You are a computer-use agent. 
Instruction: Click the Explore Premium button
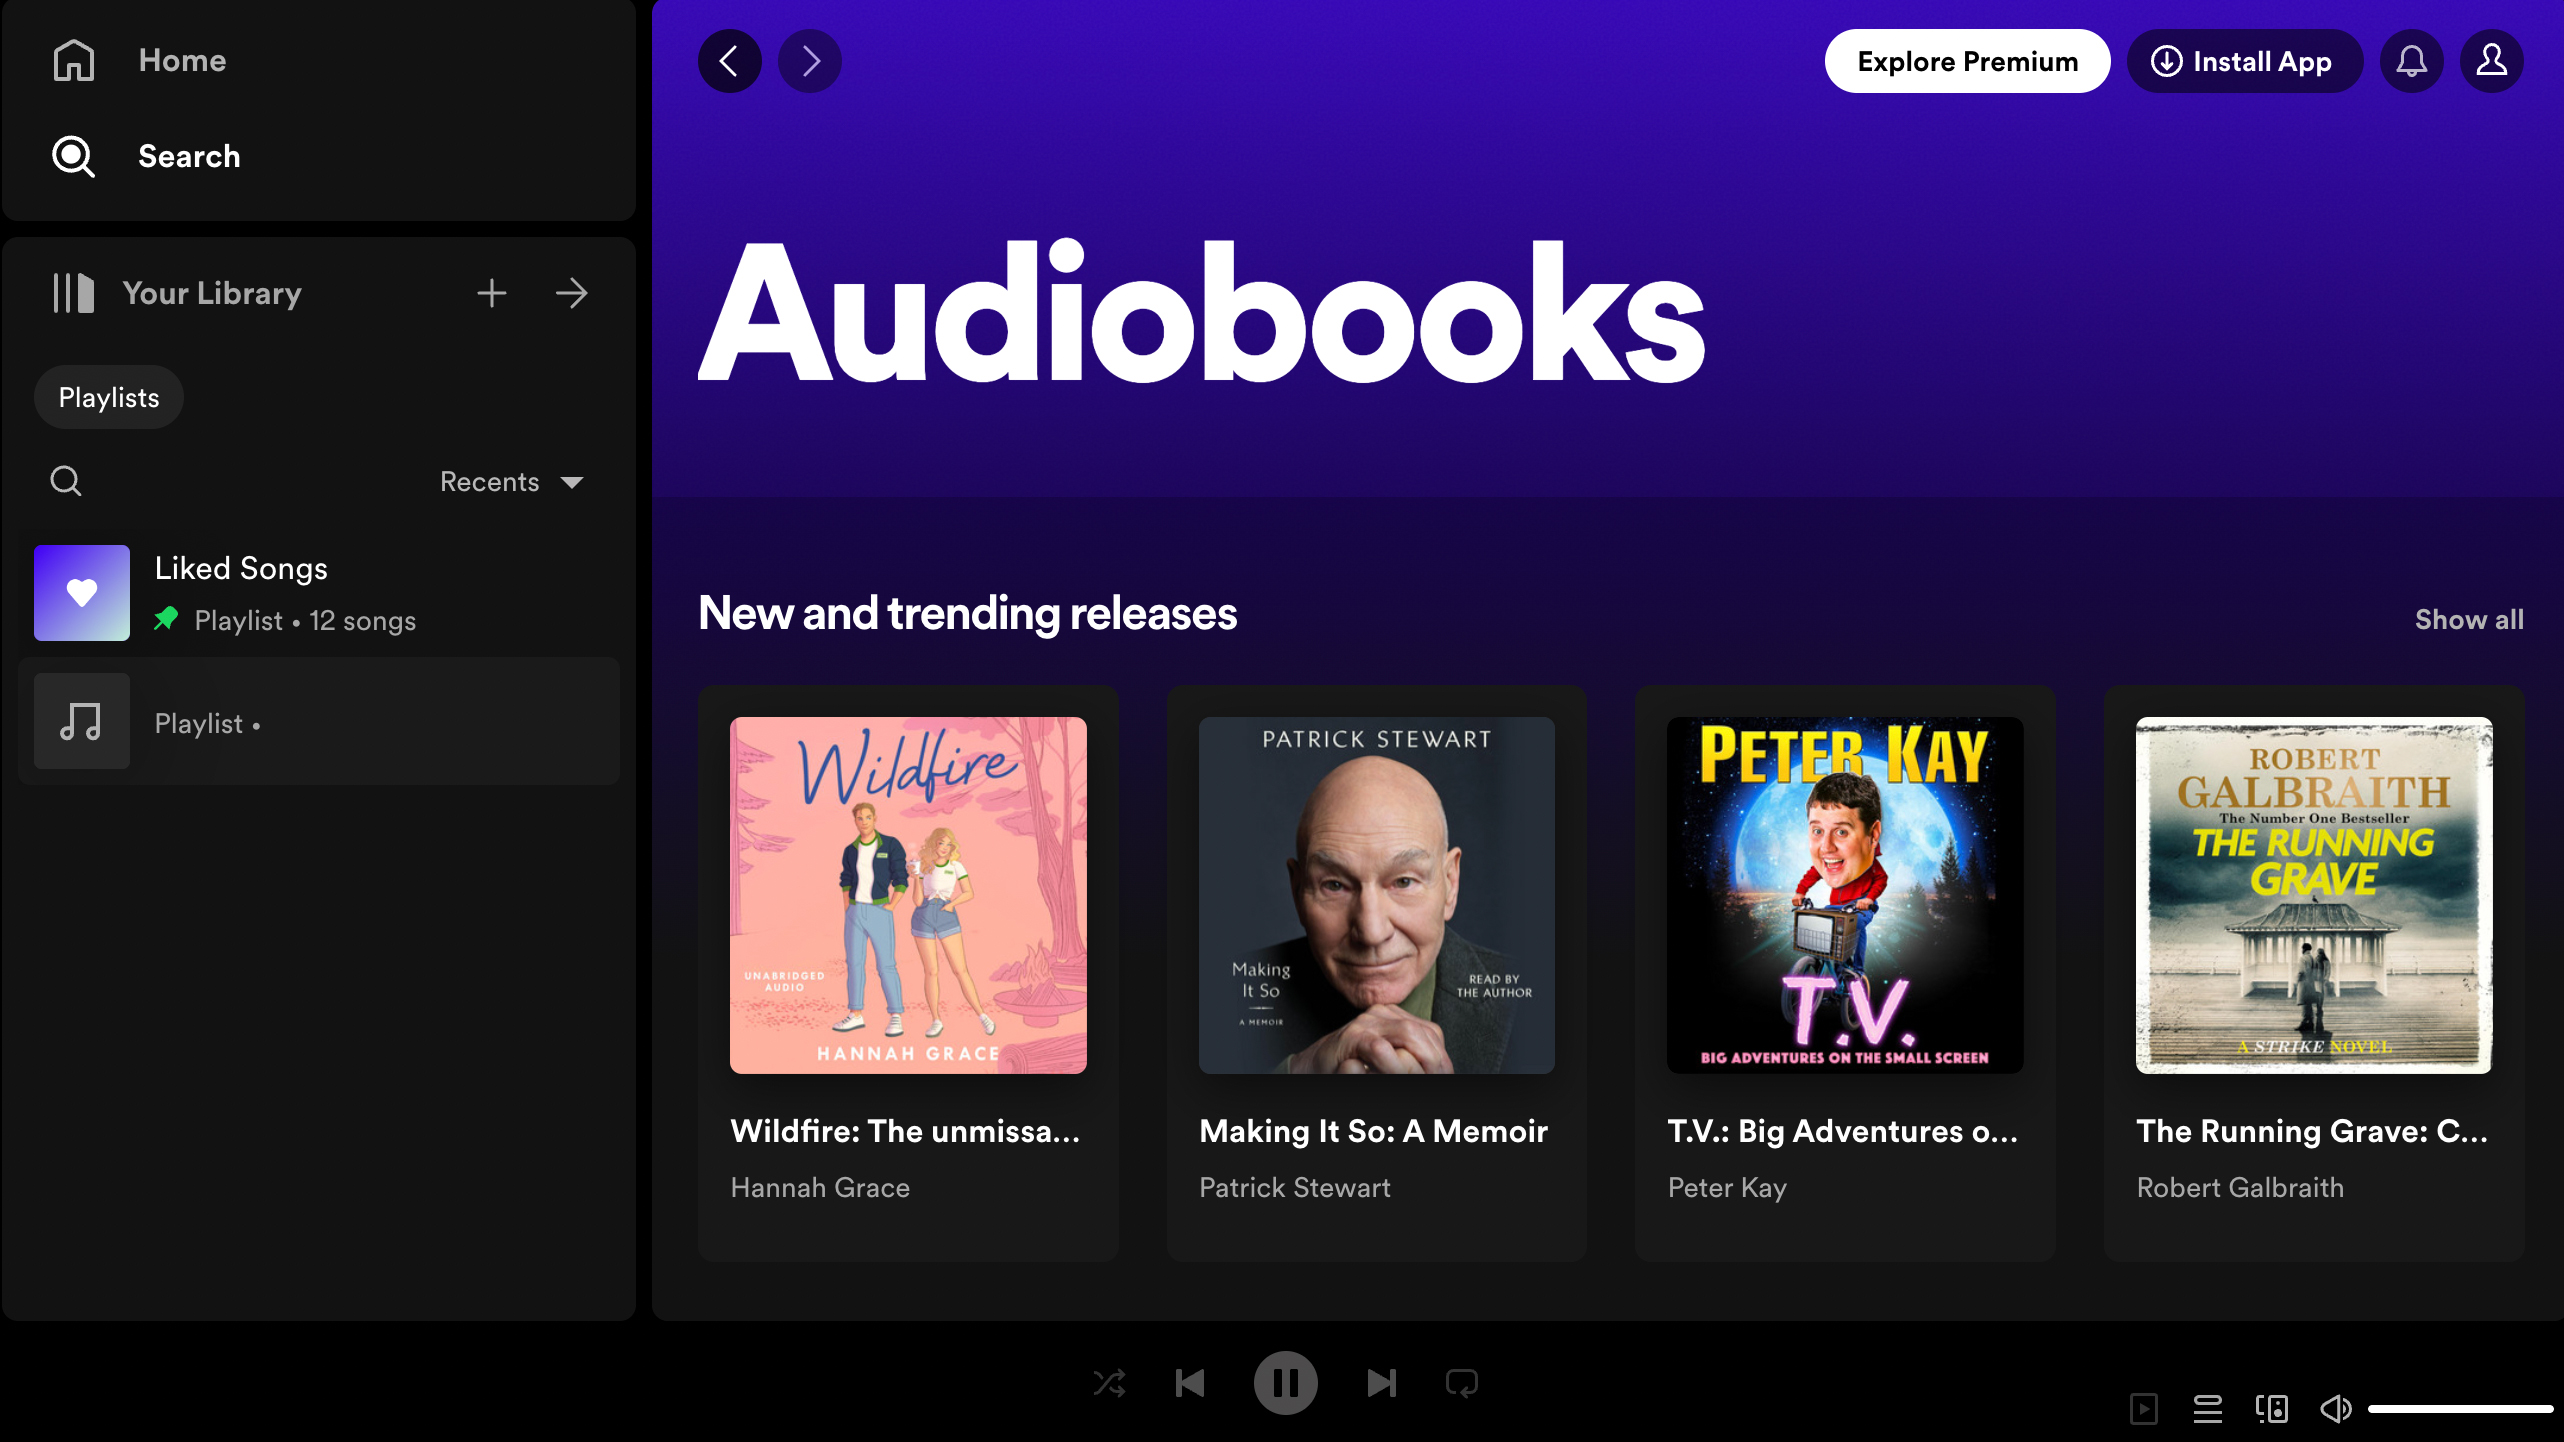coord(1966,61)
